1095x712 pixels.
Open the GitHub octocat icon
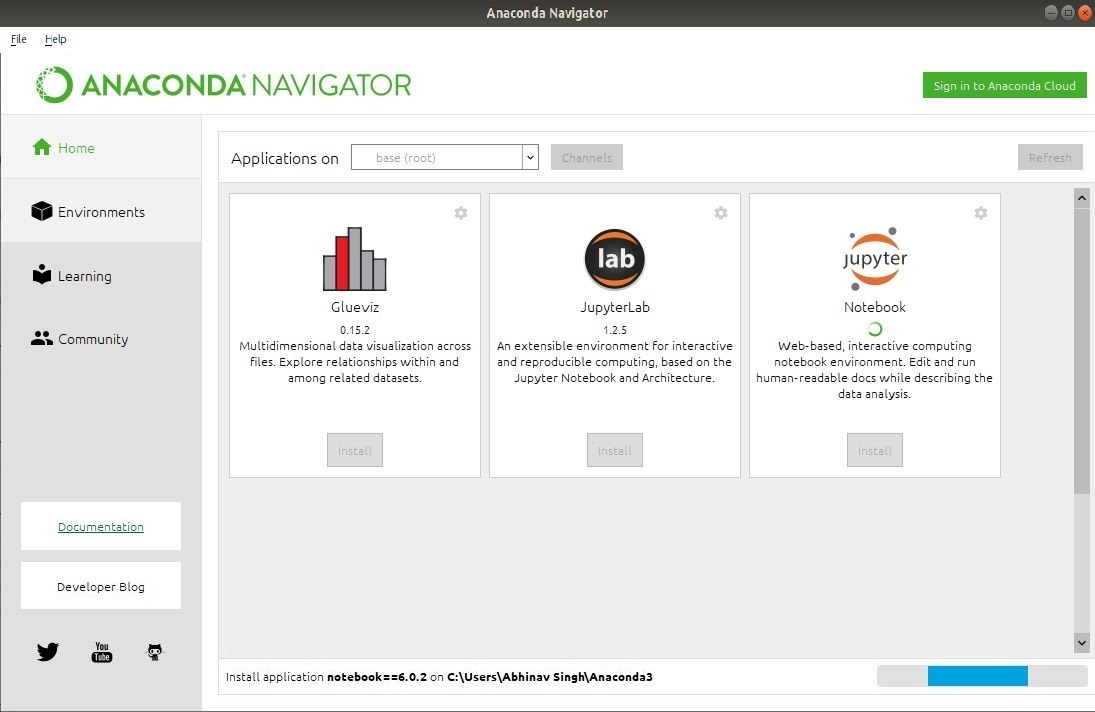click(155, 652)
